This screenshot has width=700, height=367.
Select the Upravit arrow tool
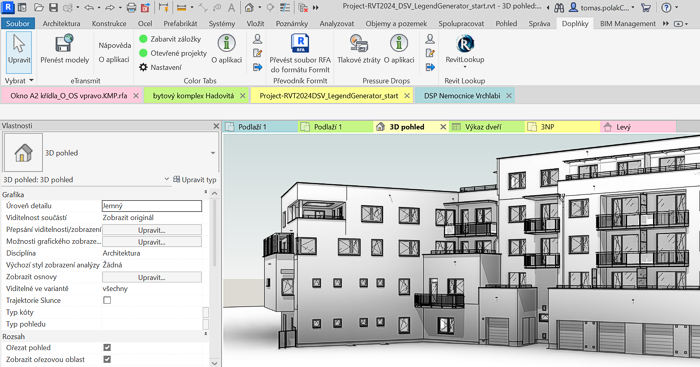pyautogui.click(x=19, y=52)
